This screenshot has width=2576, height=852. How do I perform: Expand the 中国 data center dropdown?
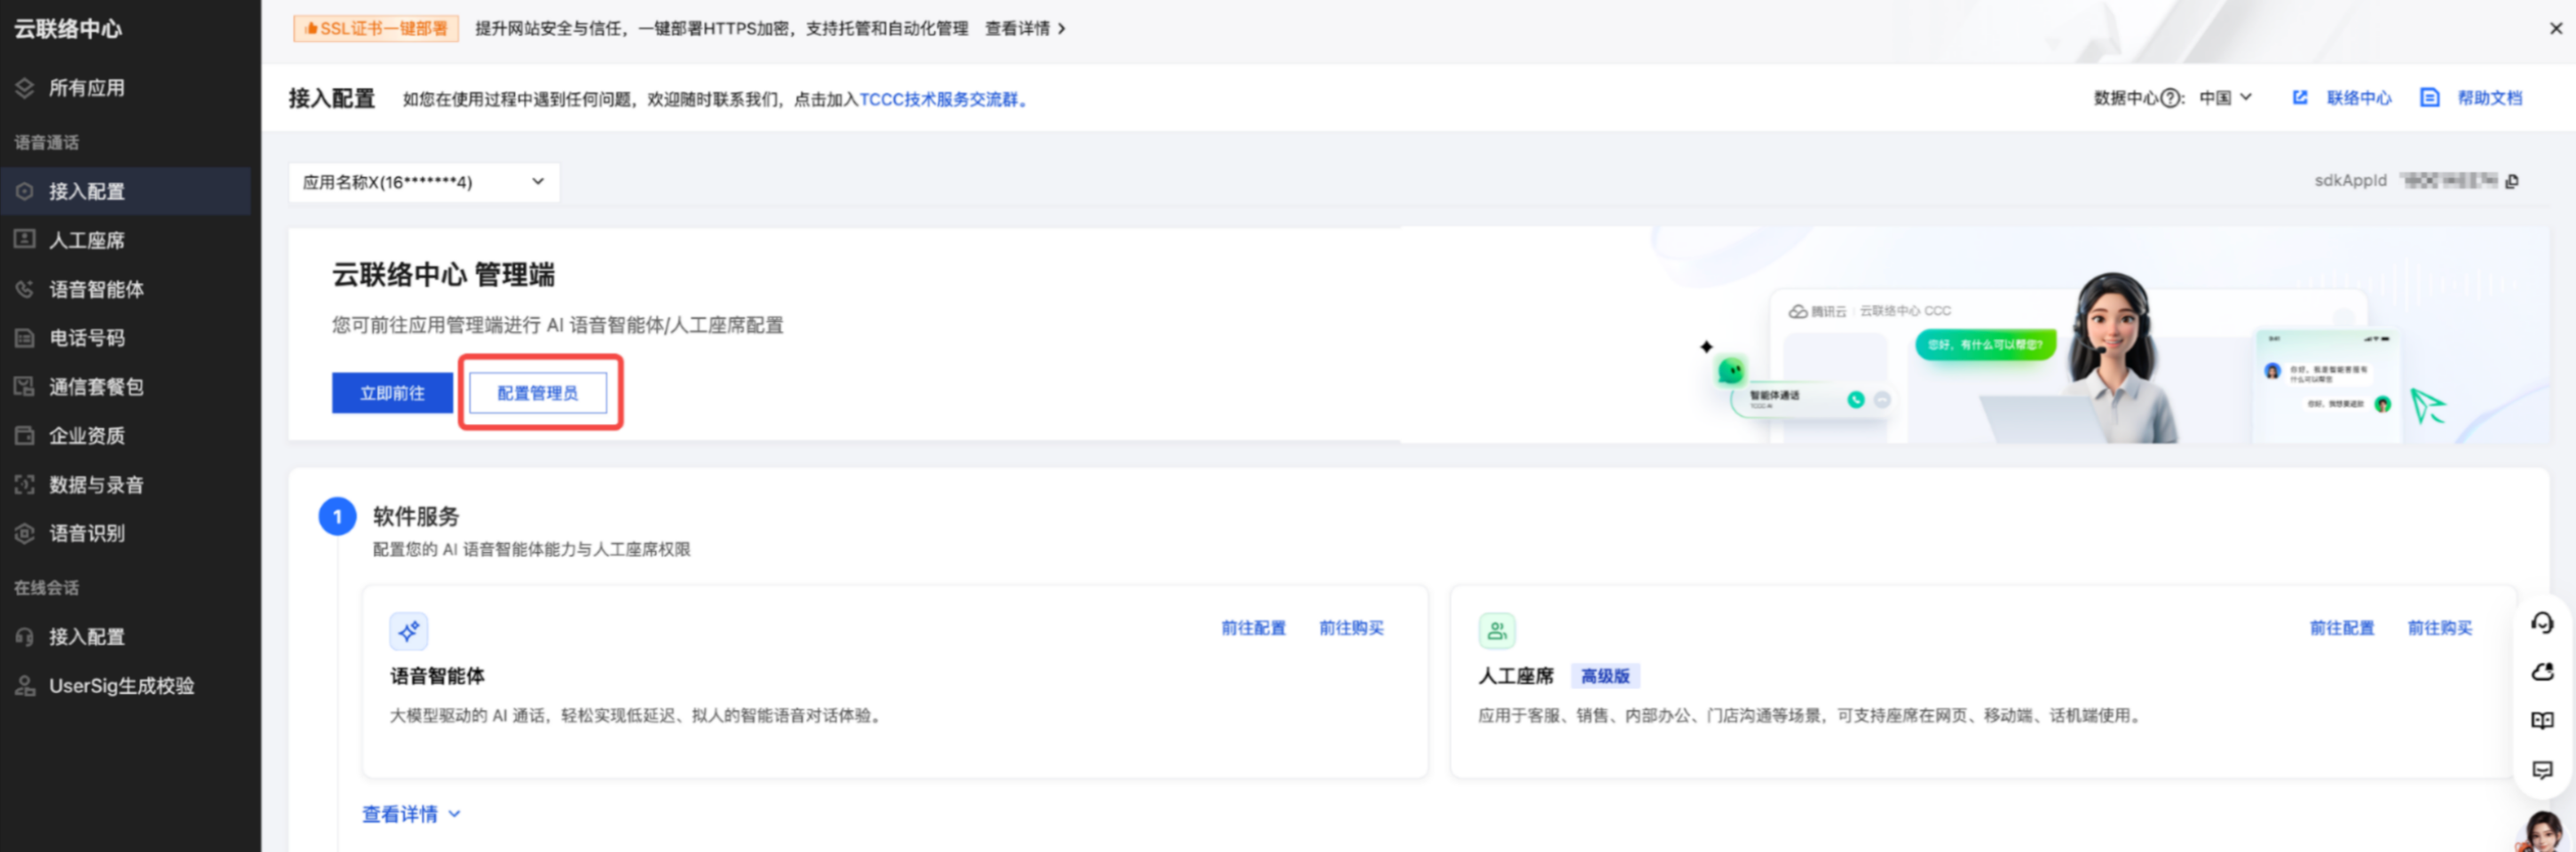[x=2226, y=98]
